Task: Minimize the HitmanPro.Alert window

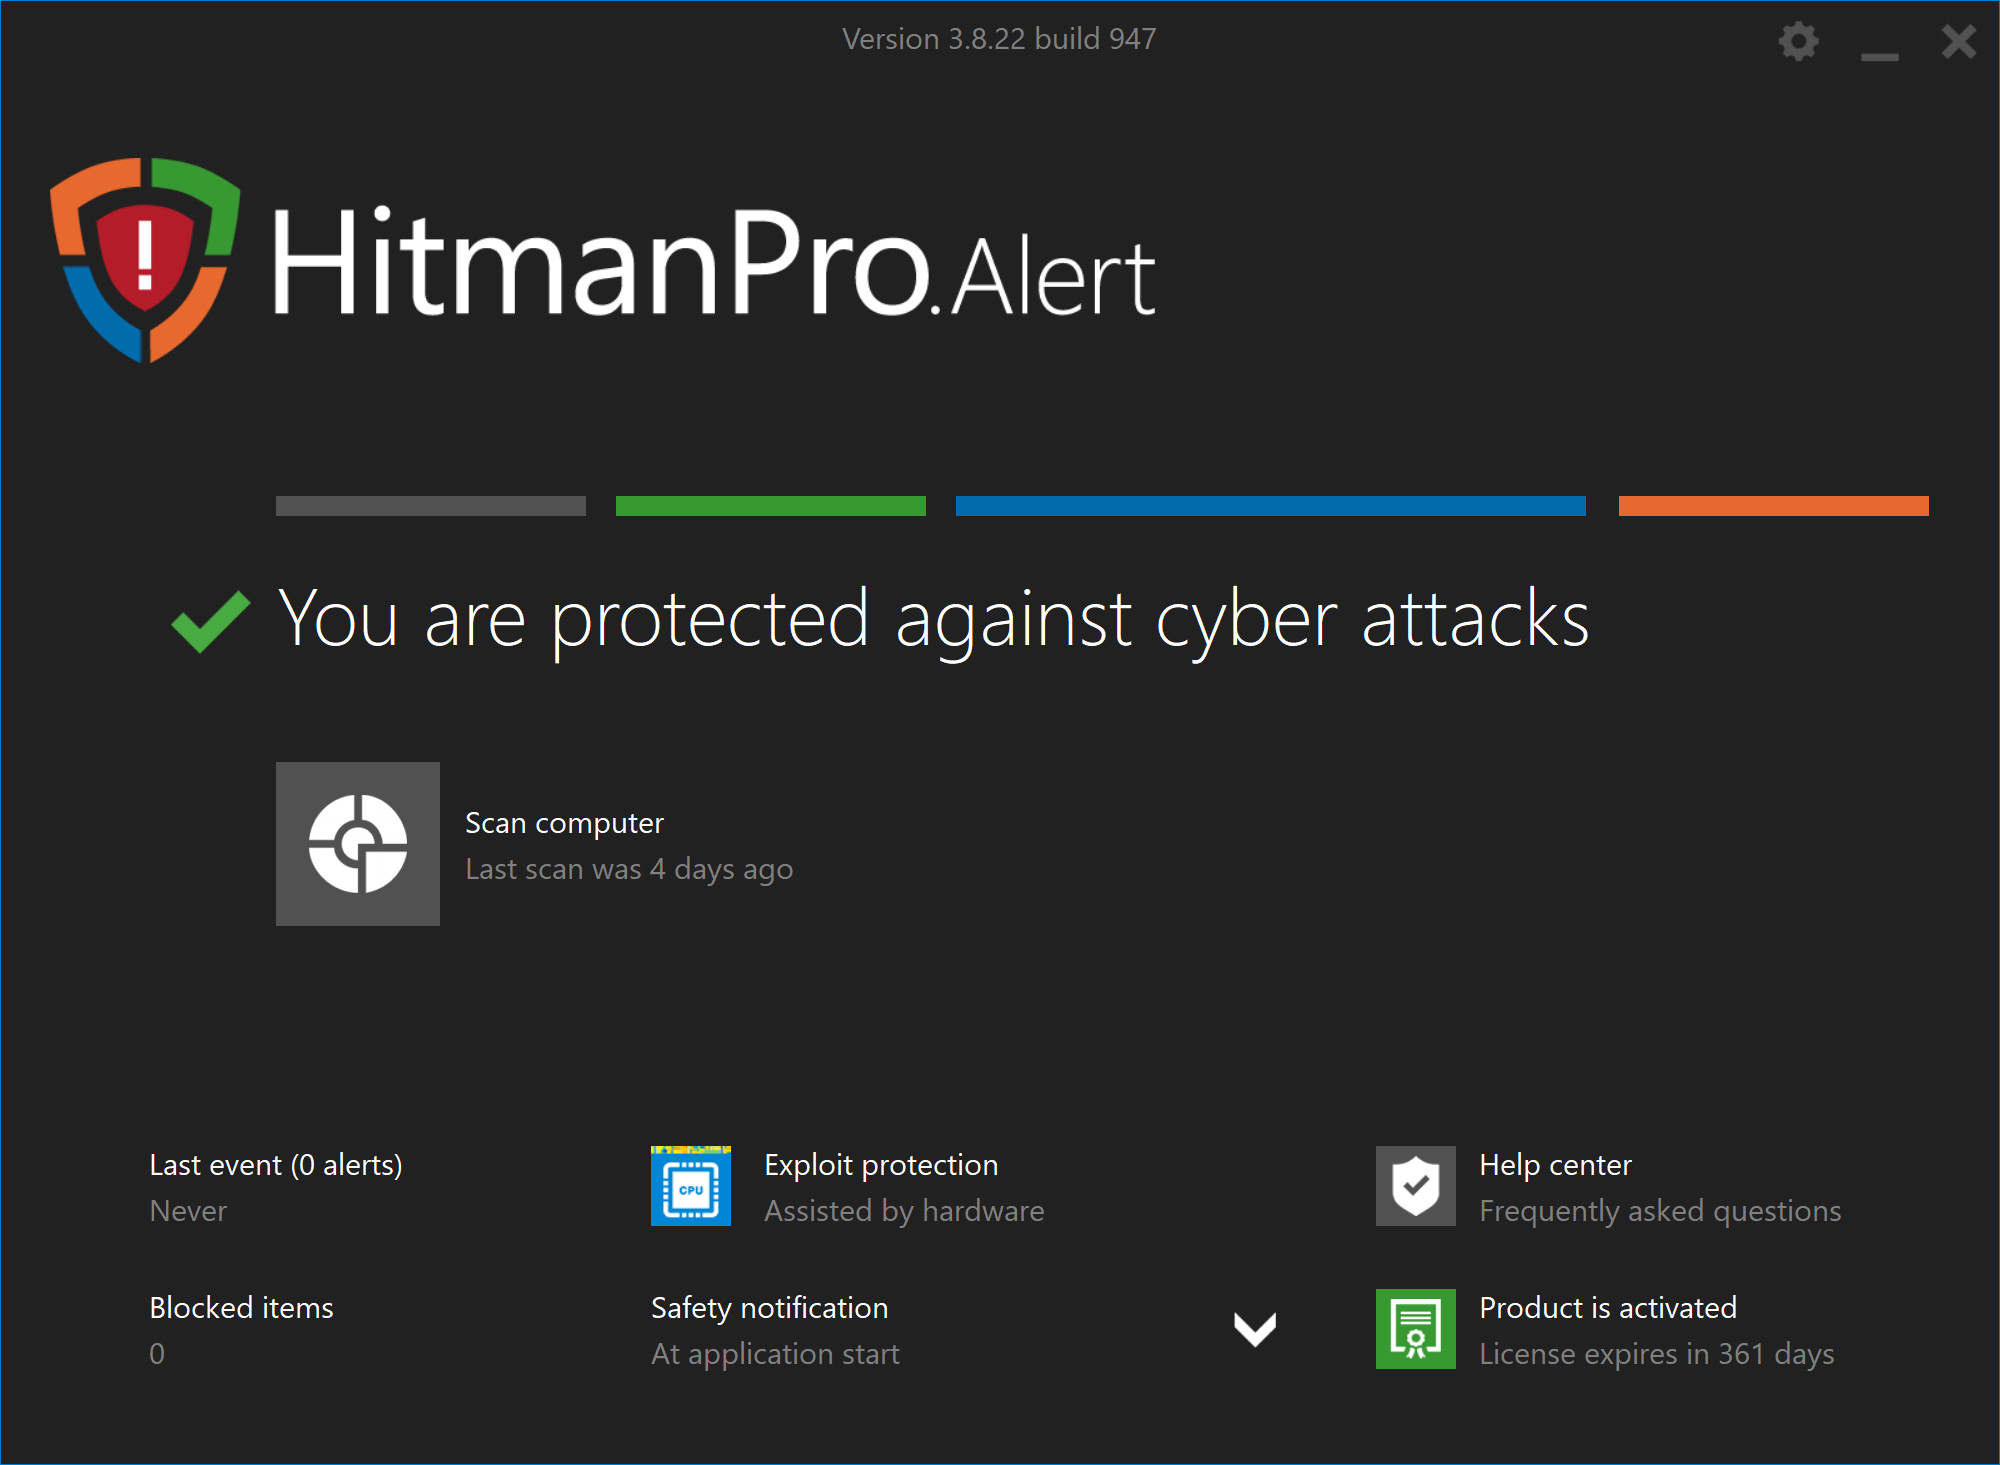Action: 1879,52
